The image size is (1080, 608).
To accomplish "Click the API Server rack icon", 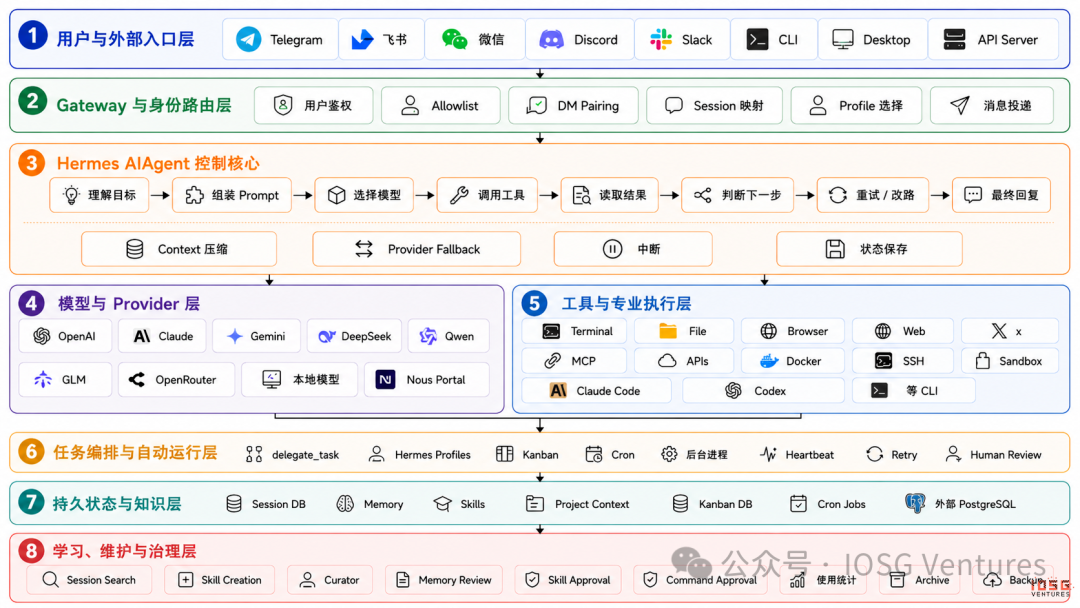I will click(955, 39).
